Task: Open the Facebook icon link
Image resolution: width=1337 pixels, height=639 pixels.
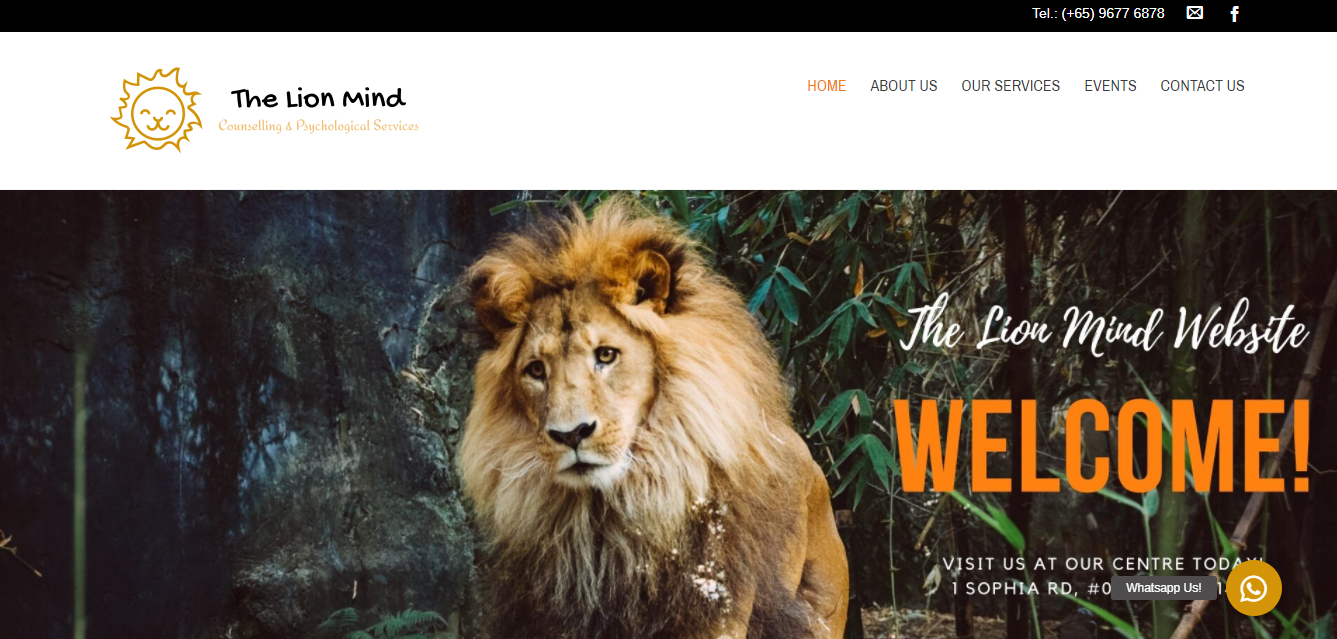Action: (1235, 14)
